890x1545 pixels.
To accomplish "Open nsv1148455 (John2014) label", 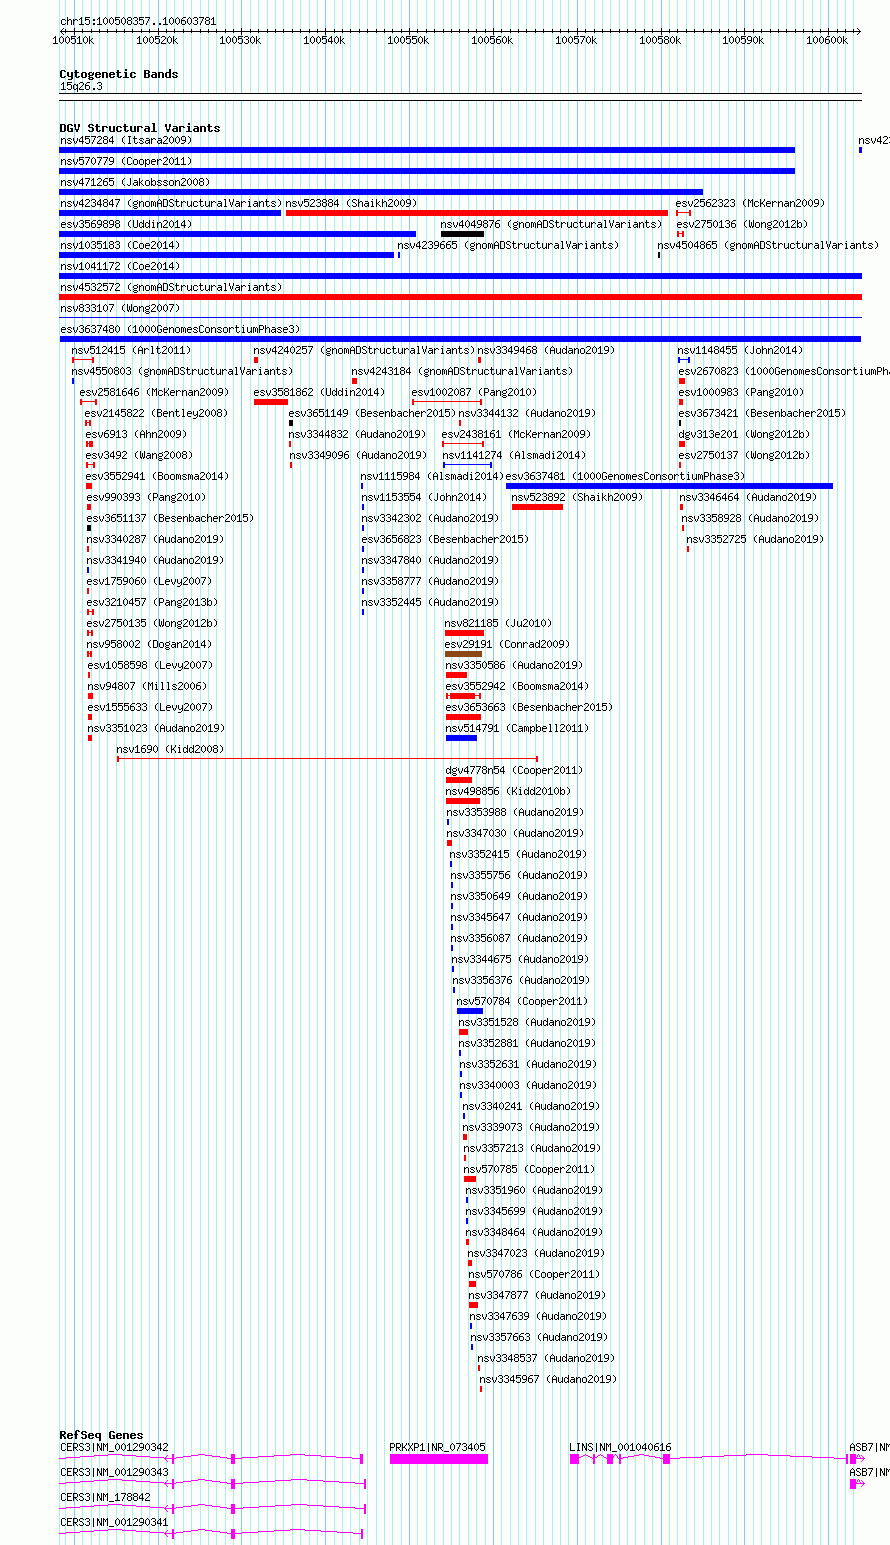I will click(740, 350).
